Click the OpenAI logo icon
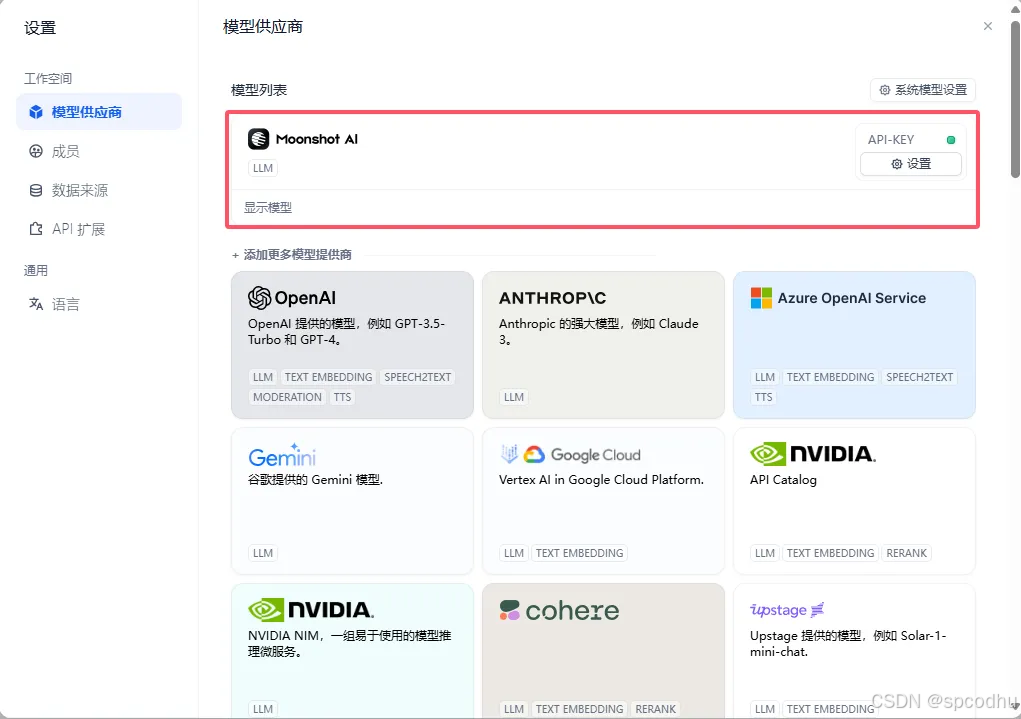The width and height of the screenshot is (1021, 719). [x=259, y=298]
